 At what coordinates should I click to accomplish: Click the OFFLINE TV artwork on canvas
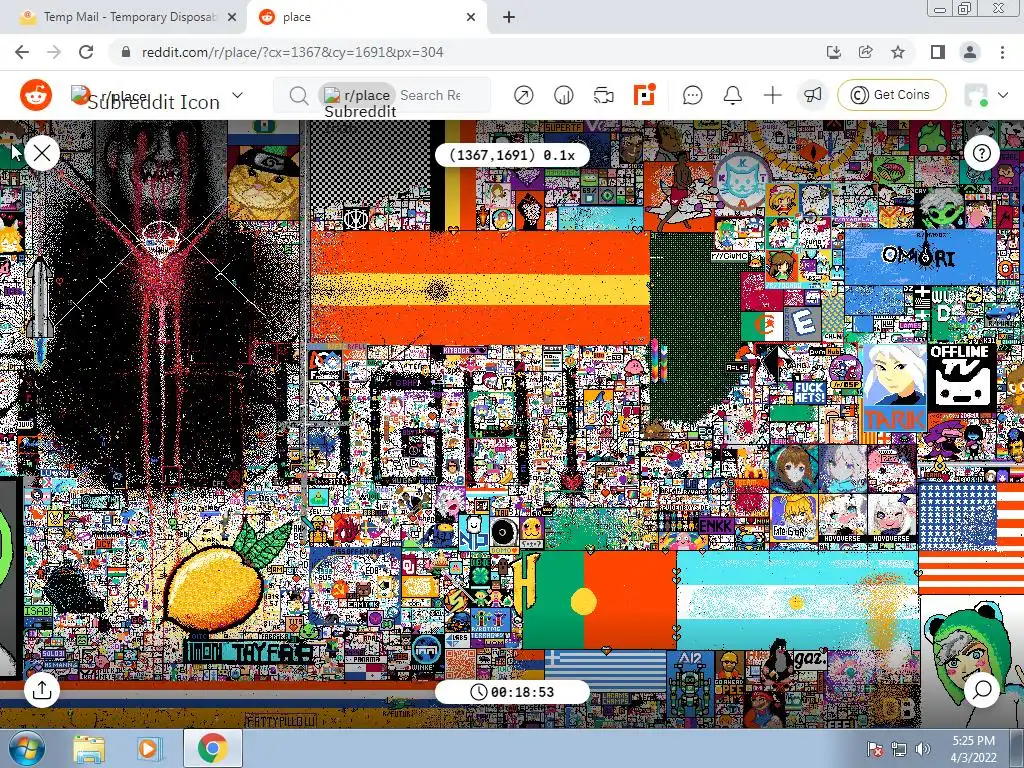[962, 377]
